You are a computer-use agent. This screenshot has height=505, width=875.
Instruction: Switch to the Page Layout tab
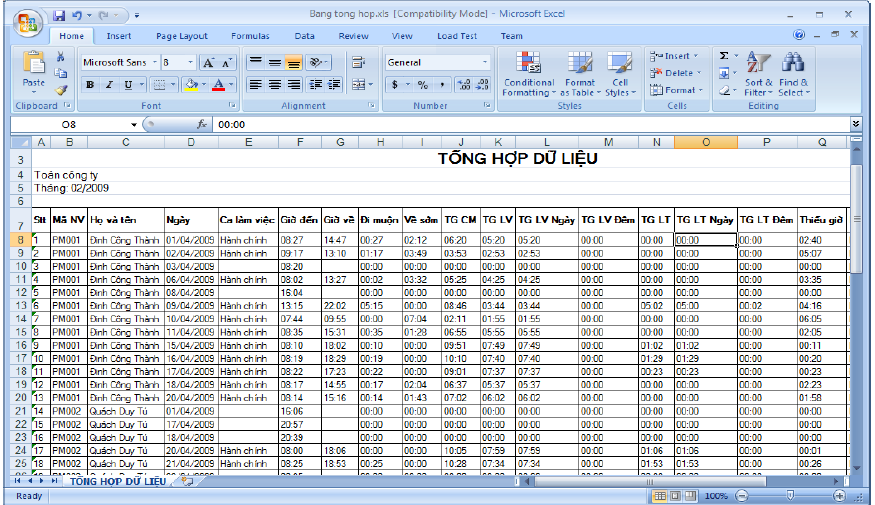(181, 36)
